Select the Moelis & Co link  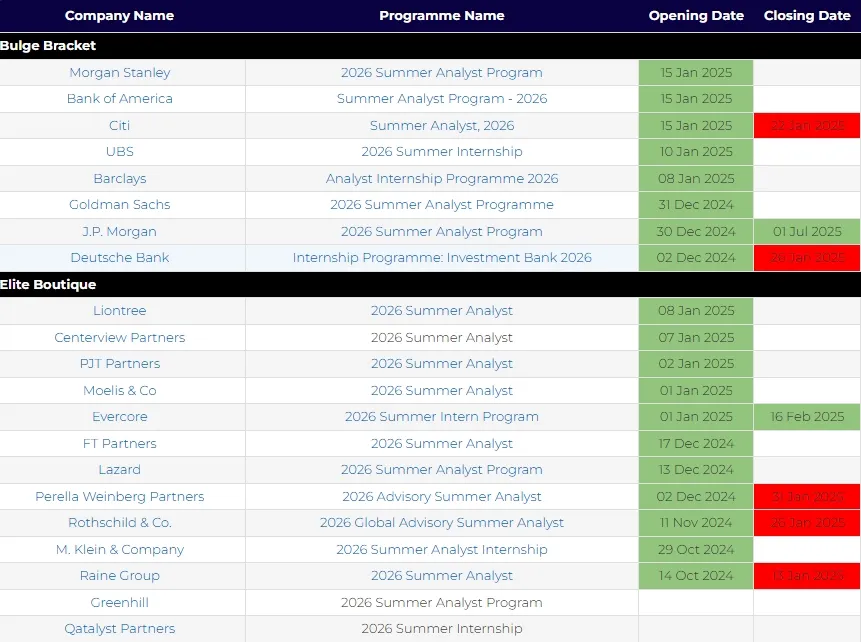tap(120, 390)
